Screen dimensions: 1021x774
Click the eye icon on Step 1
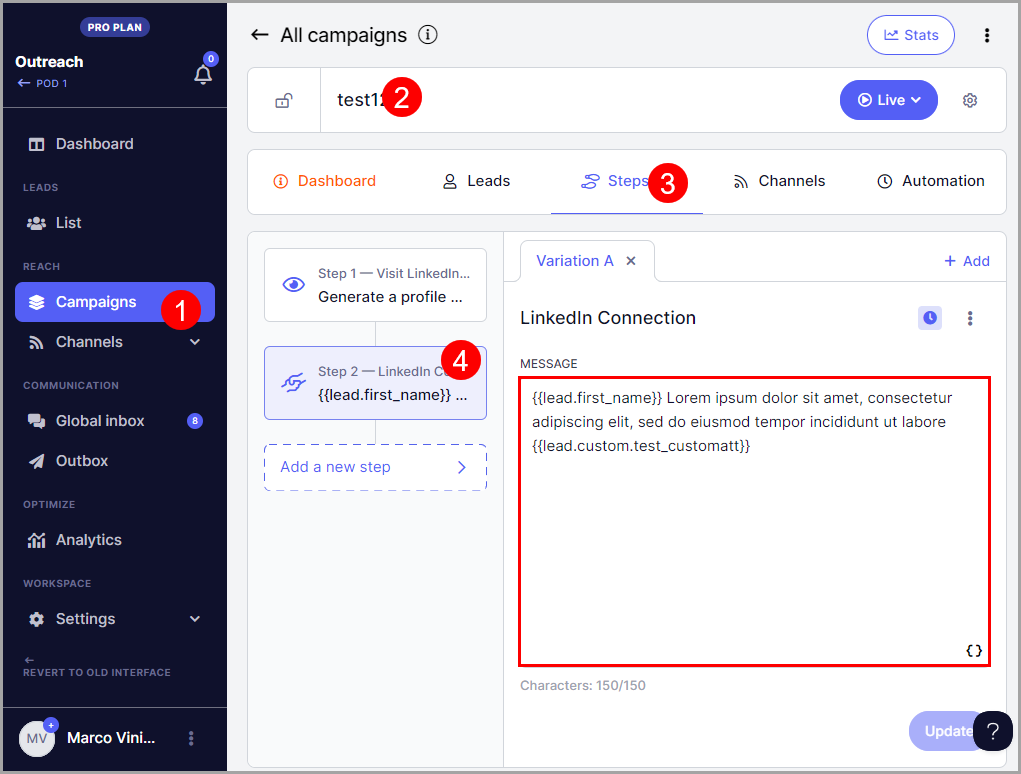[294, 284]
